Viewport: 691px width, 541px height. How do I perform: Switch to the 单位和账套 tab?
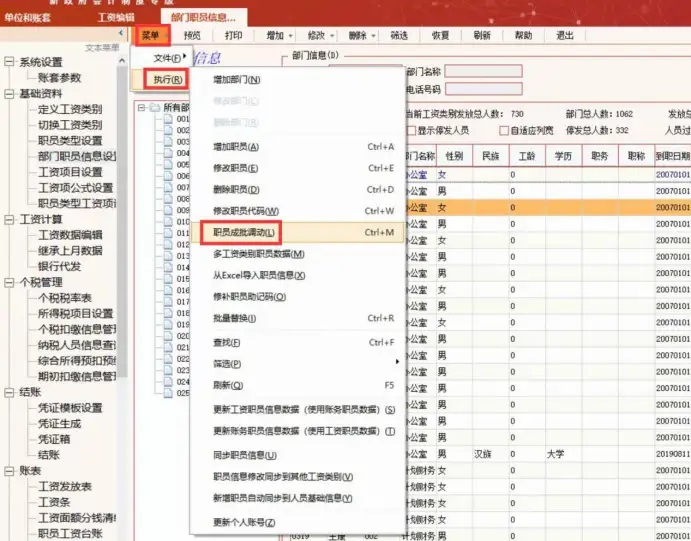pos(28,18)
